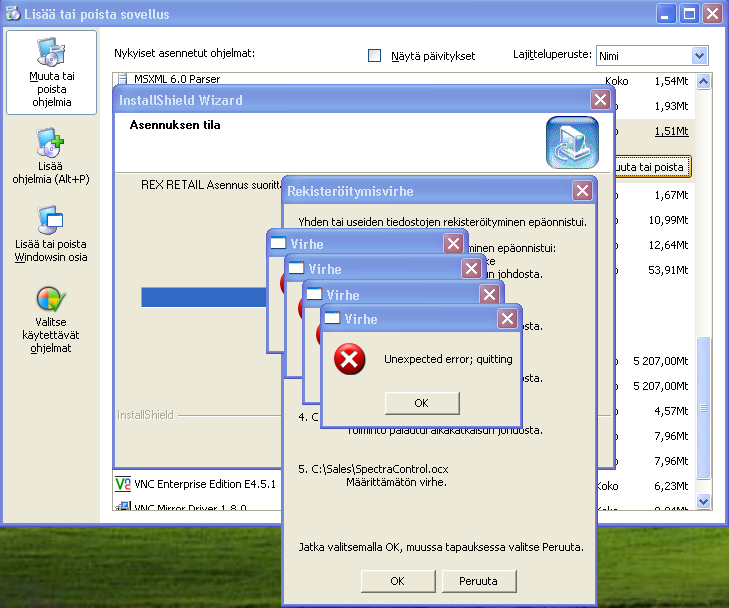Close the Rekisteröitymisvirhe dialog window

coord(582,191)
